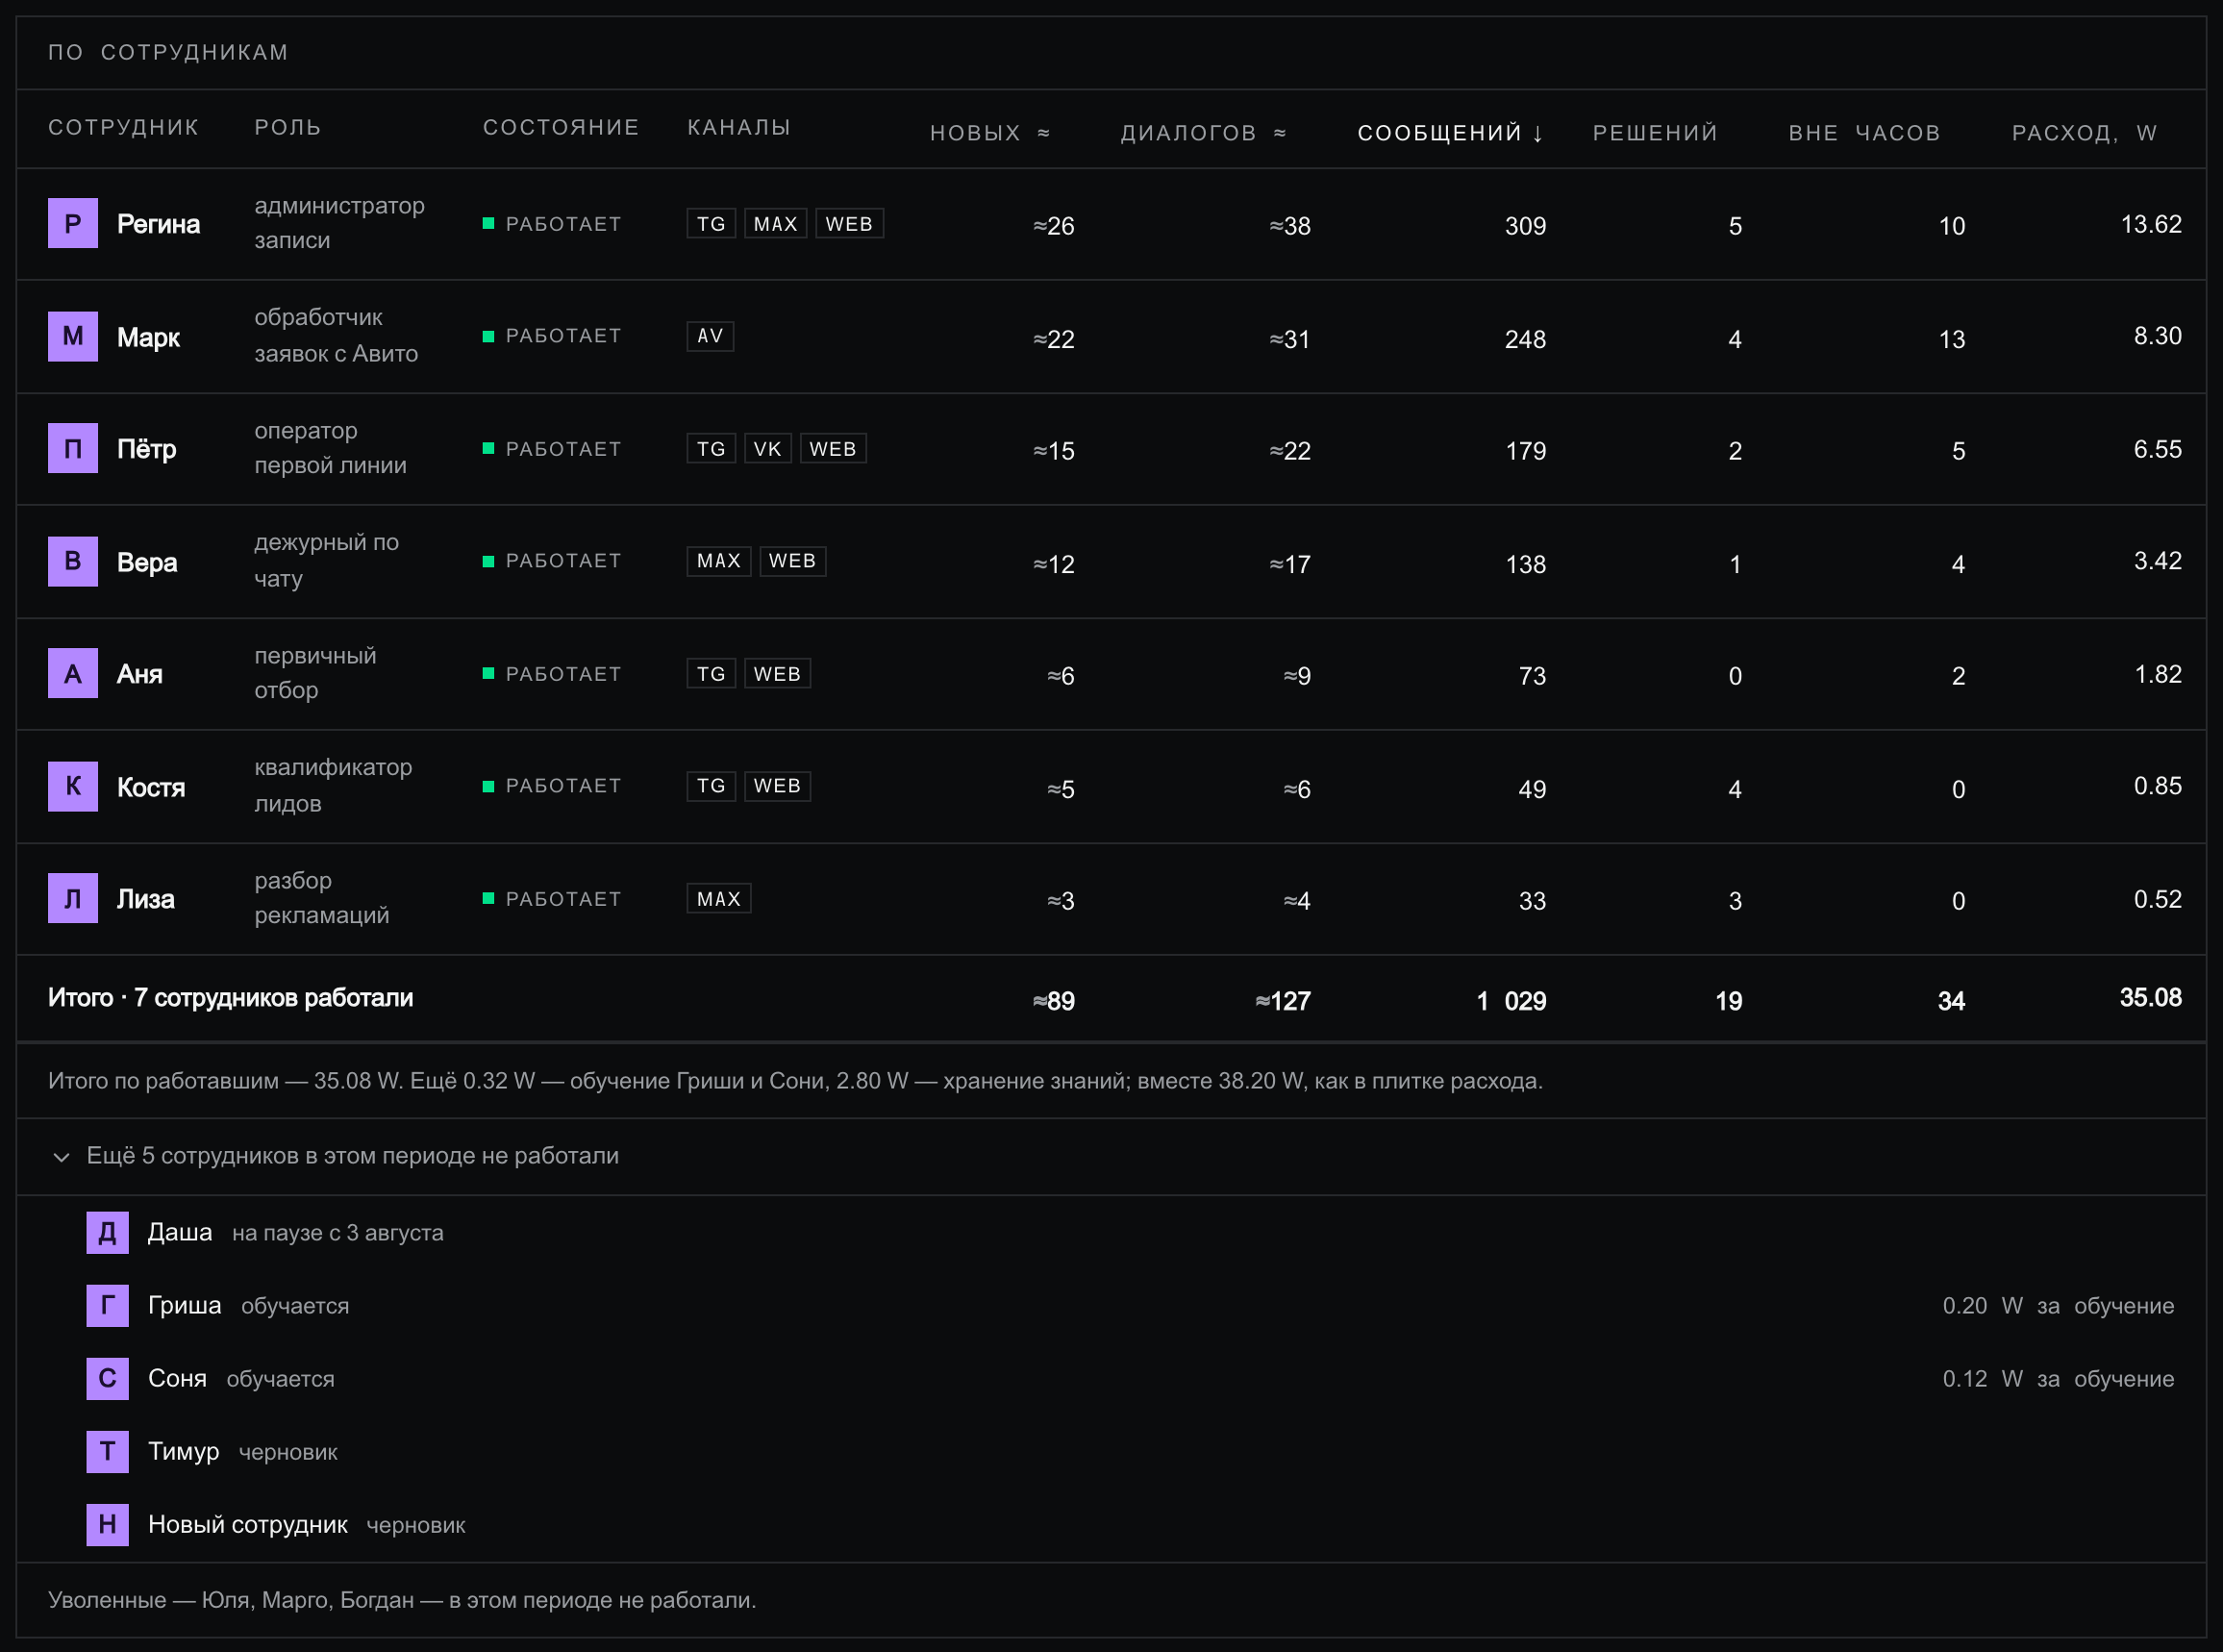Viewport: 2223px width, 1652px height.
Task: Sort by Диалогов ≈ column header
Action: point(1203,133)
